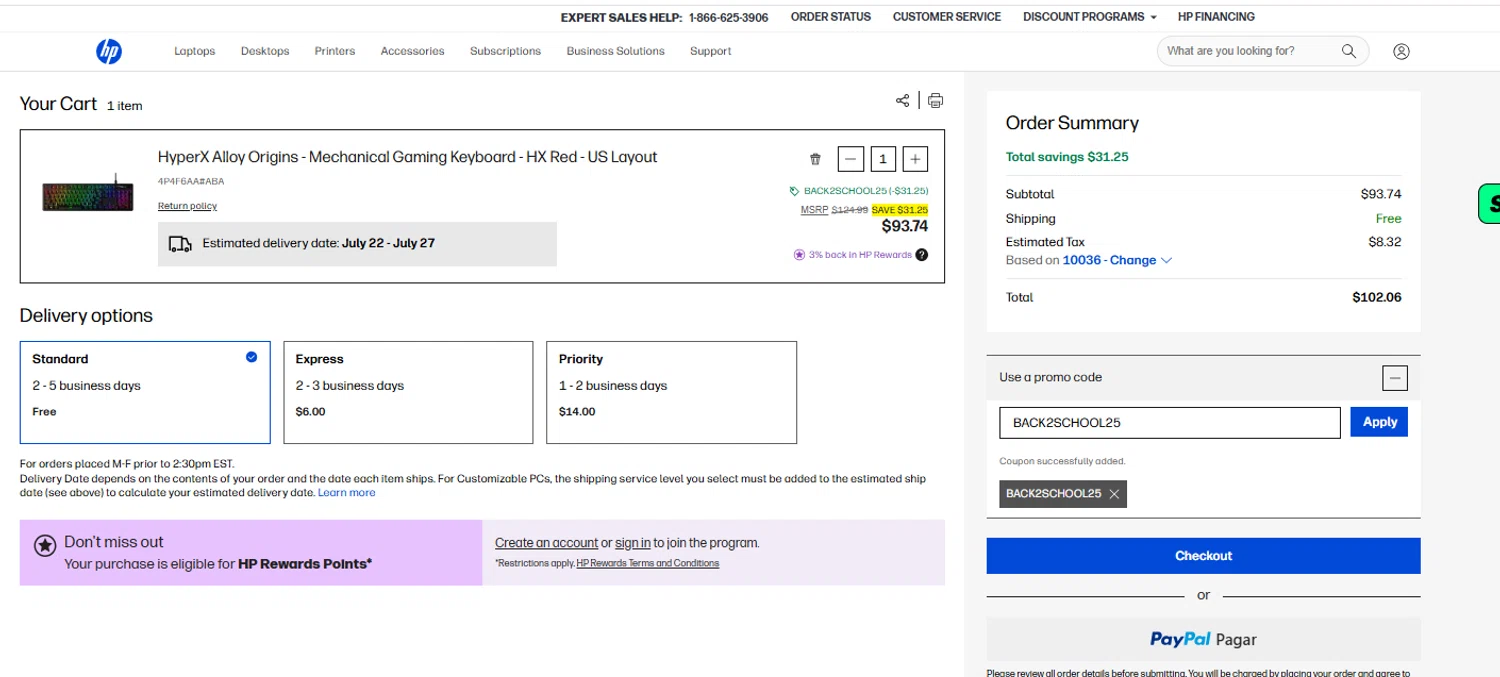Click the 3% back in HP Rewards text

(860, 255)
